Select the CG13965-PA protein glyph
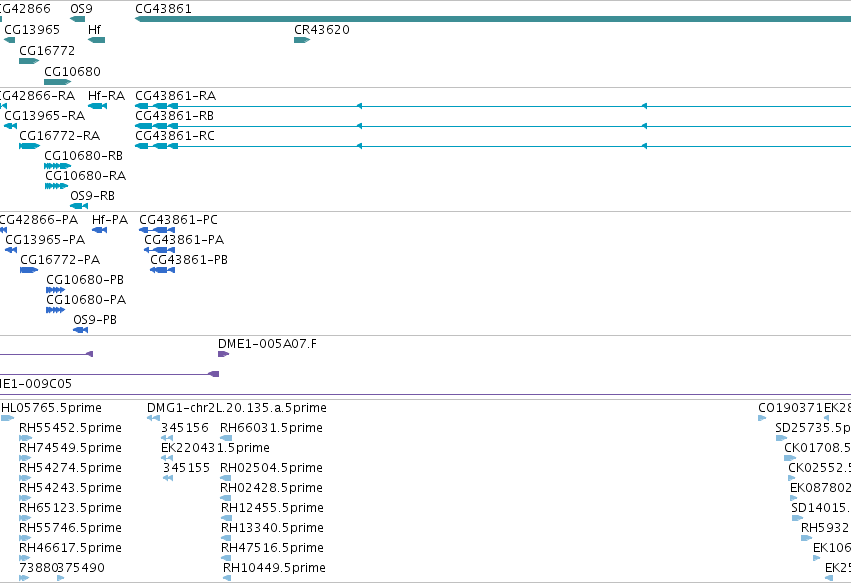 11,250
